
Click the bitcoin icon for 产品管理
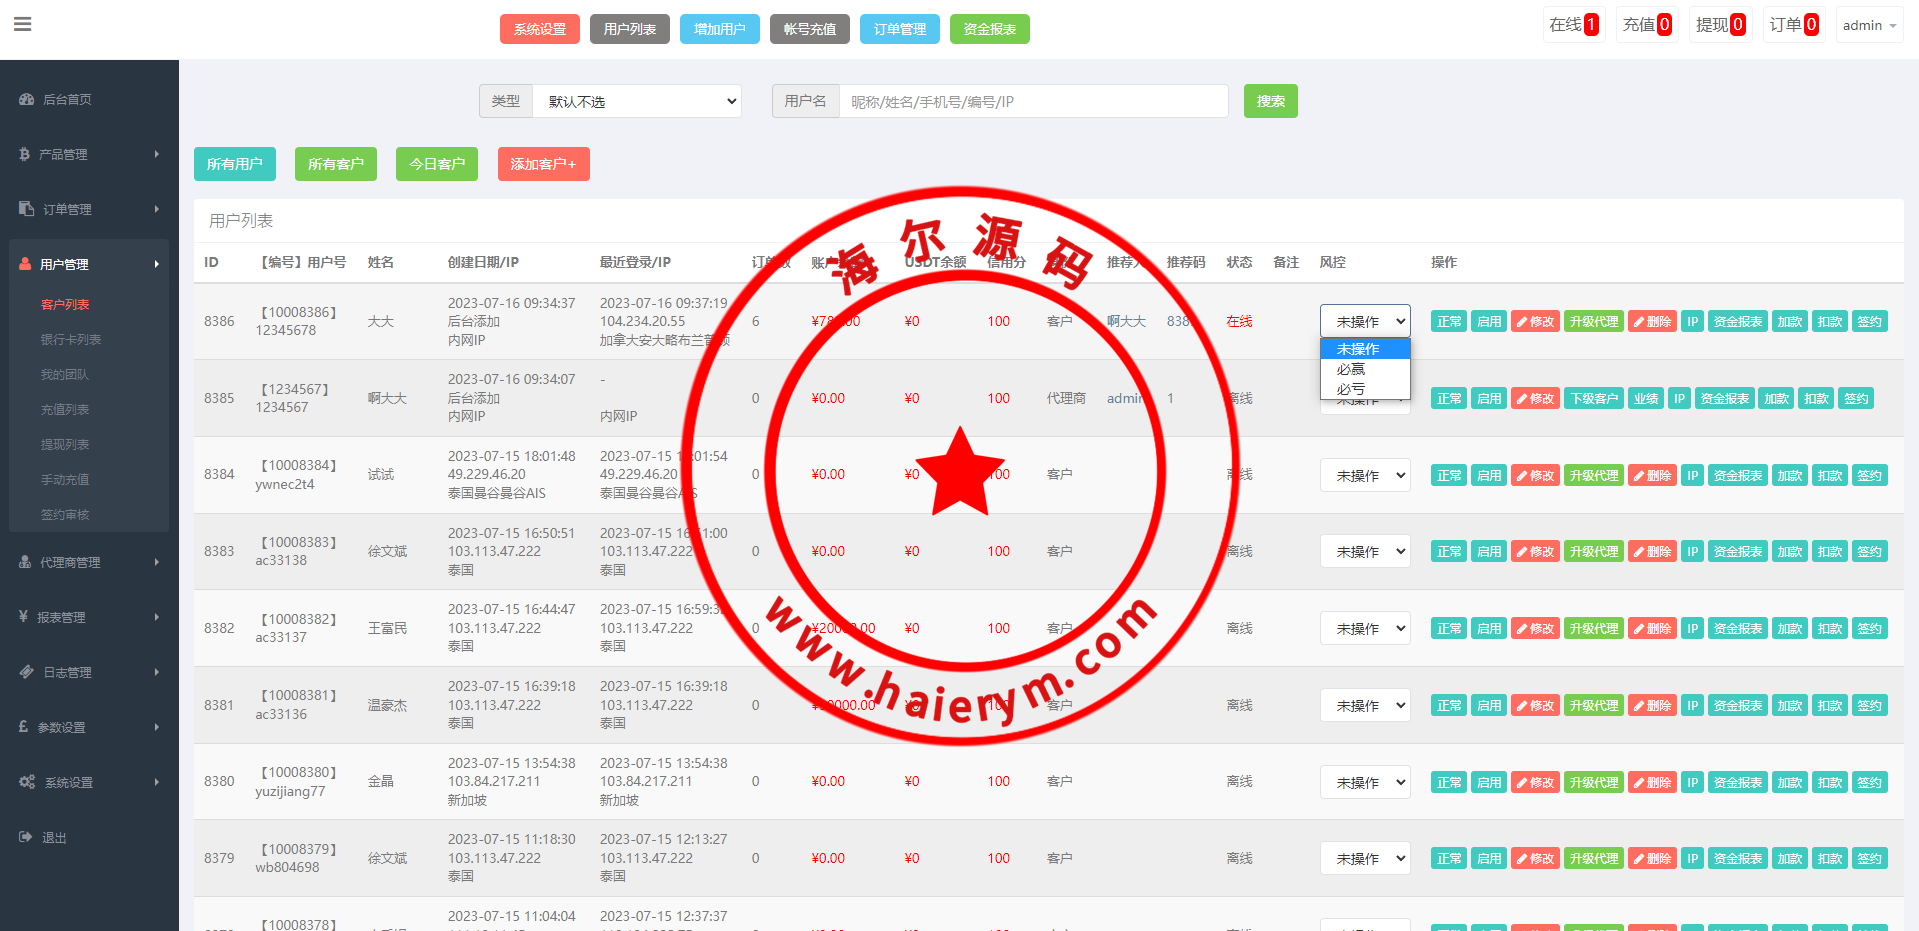[x=24, y=154]
